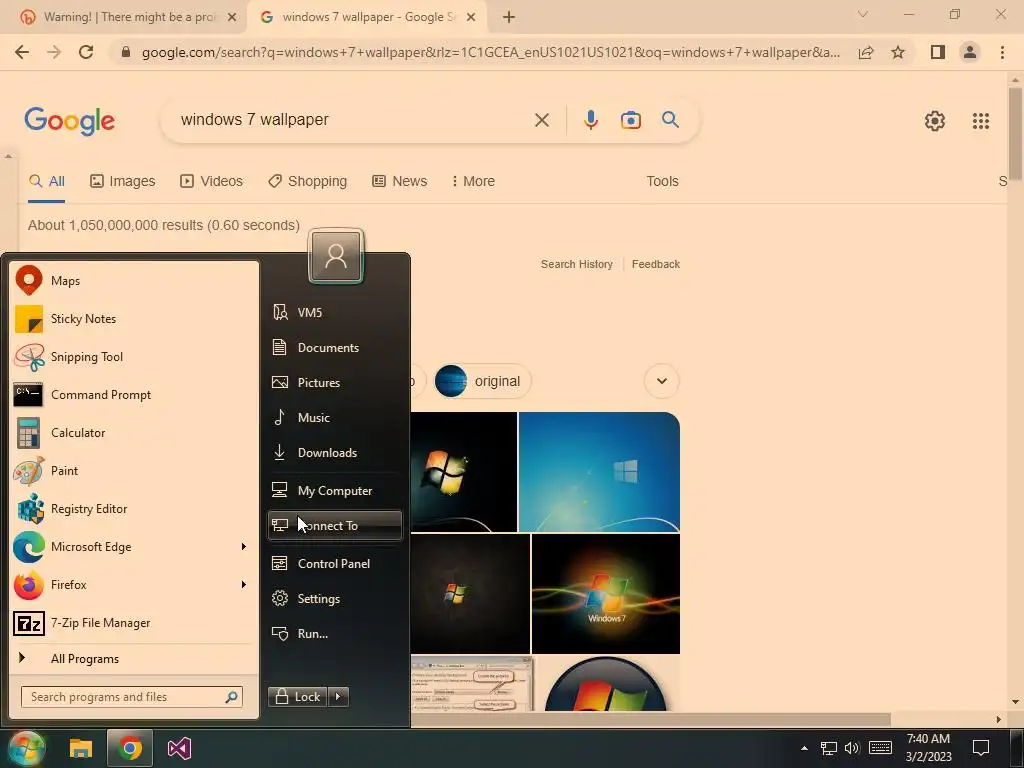Switch to the Shopping results tab
The height and width of the screenshot is (768, 1024).
(x=308, y=181)
